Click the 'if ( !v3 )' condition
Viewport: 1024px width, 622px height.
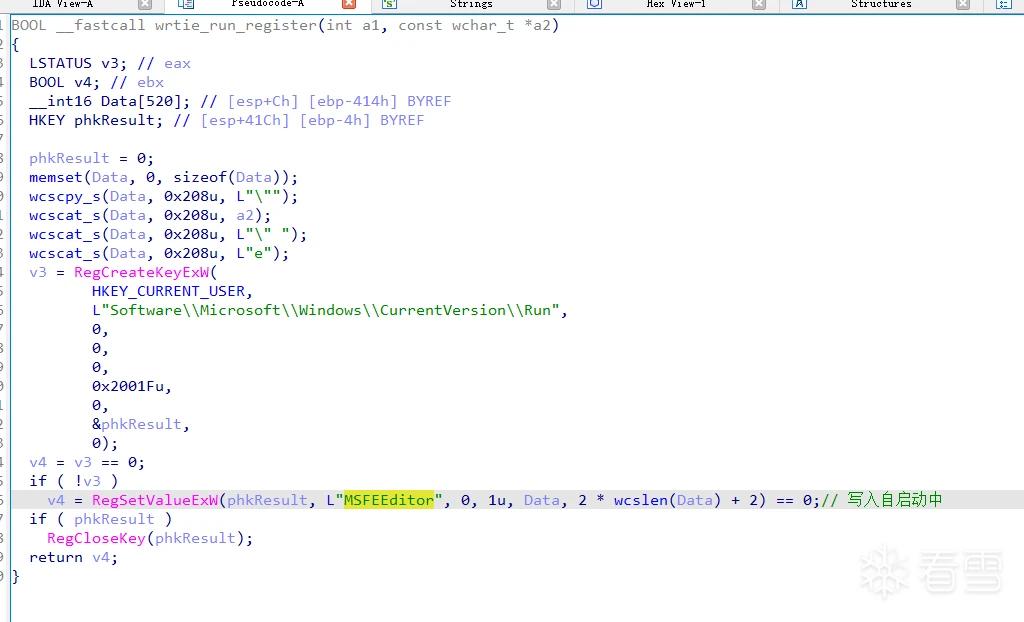[x=74, y=482]
